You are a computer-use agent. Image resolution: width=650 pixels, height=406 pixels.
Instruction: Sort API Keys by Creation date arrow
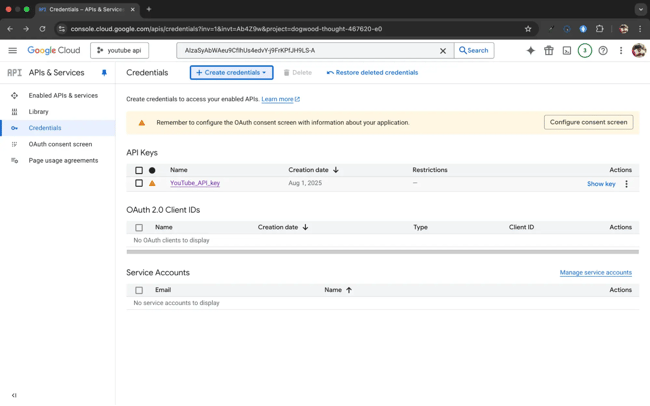point(336,170)
